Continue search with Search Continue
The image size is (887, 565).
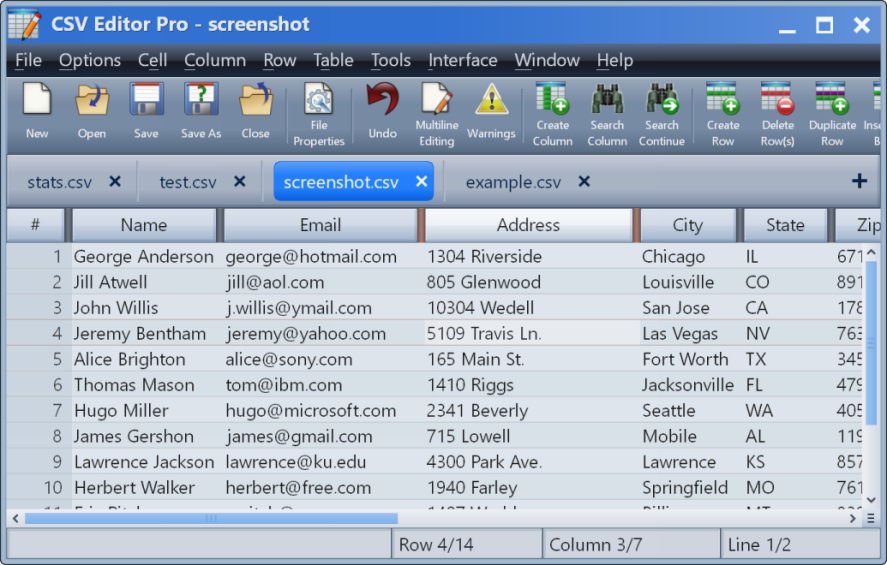click(x=662, y=115)
